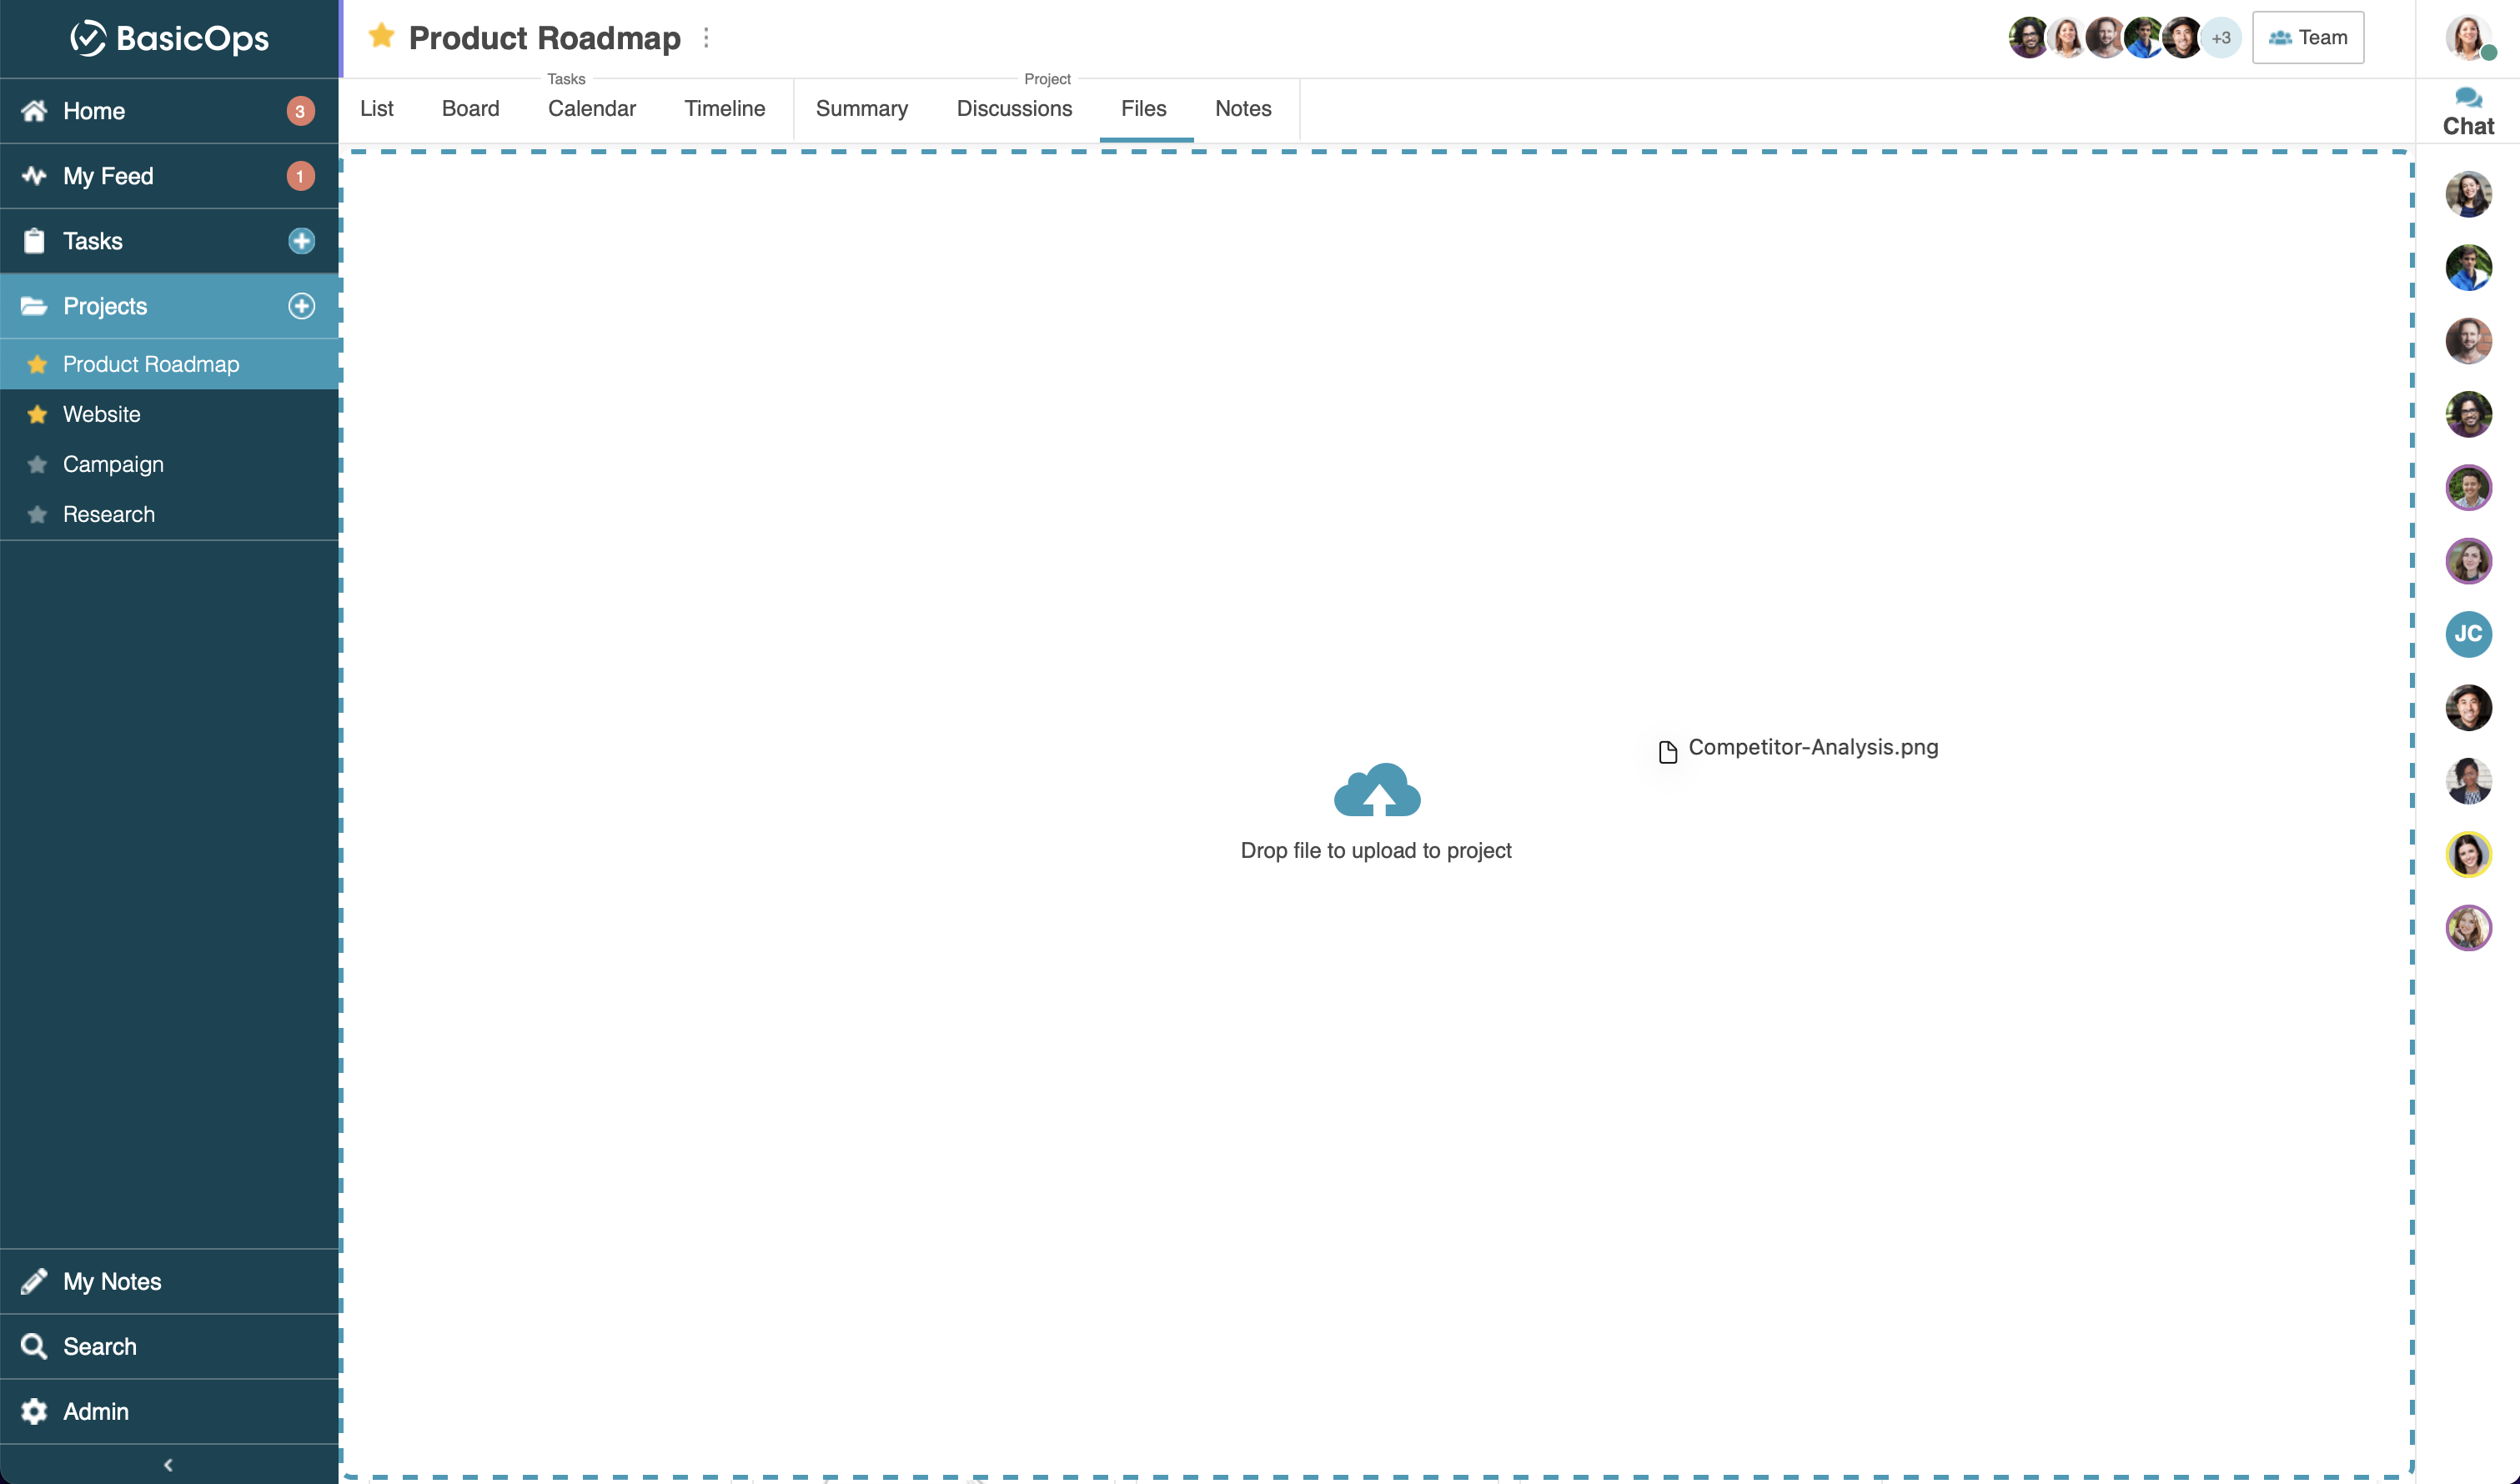The image size is (2520, 1484).
Task: Open Admin settings gear
Action: click(34, 1411)
